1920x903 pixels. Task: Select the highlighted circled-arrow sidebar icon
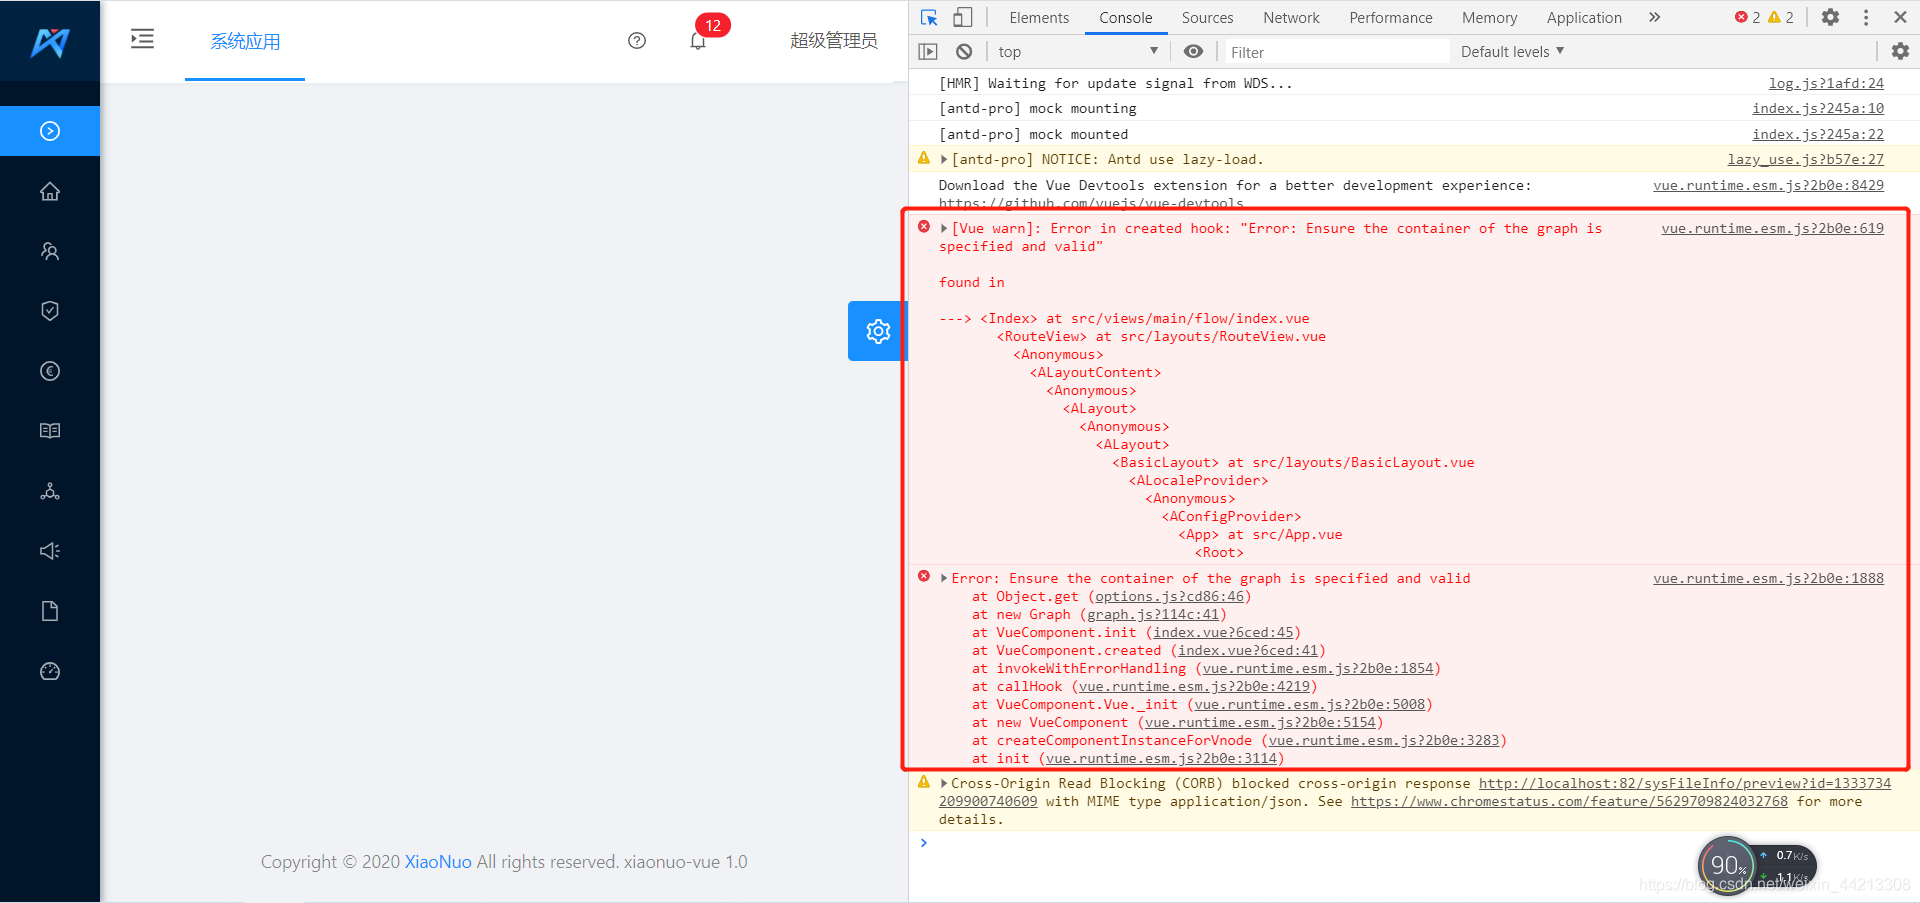tap(50, 131)
